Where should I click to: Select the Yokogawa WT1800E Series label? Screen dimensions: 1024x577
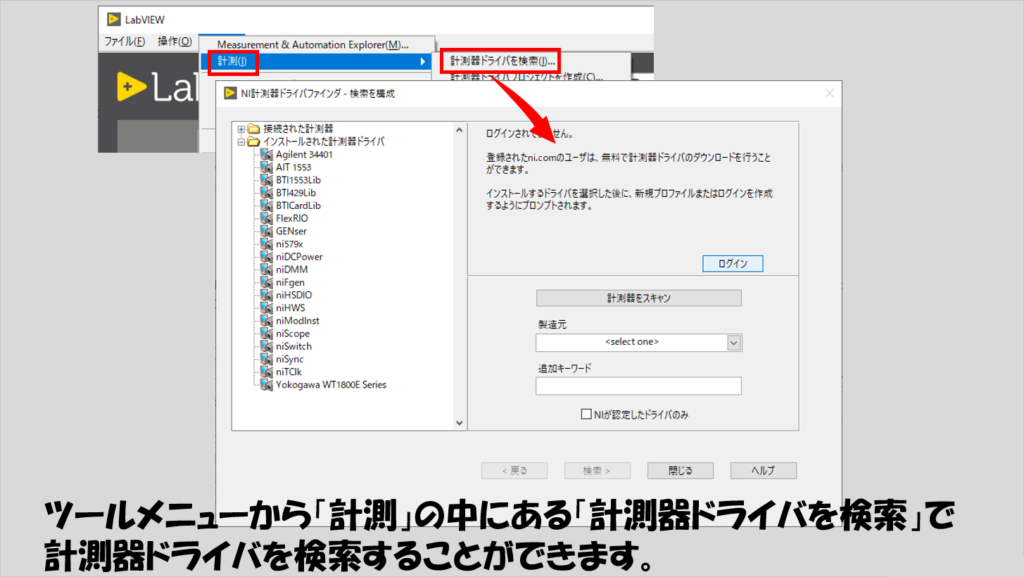(331, 384)
